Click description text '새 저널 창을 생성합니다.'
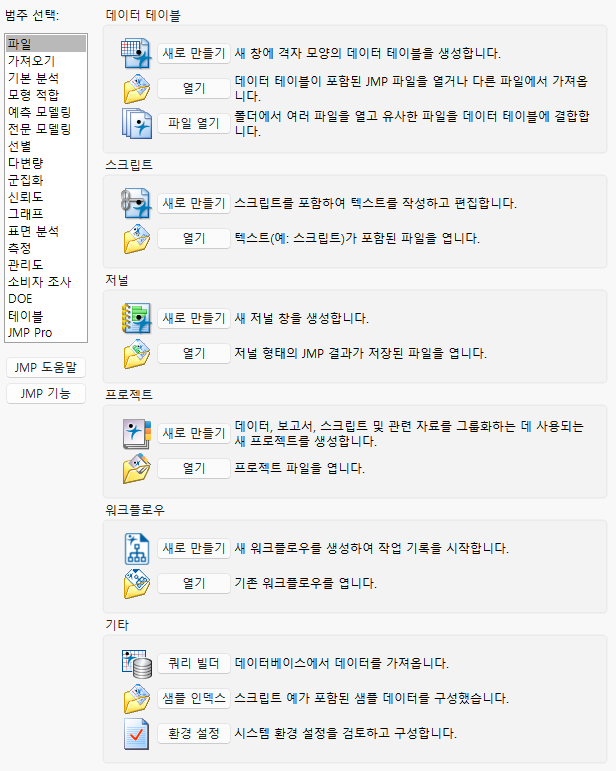 [x=301, y=318]
